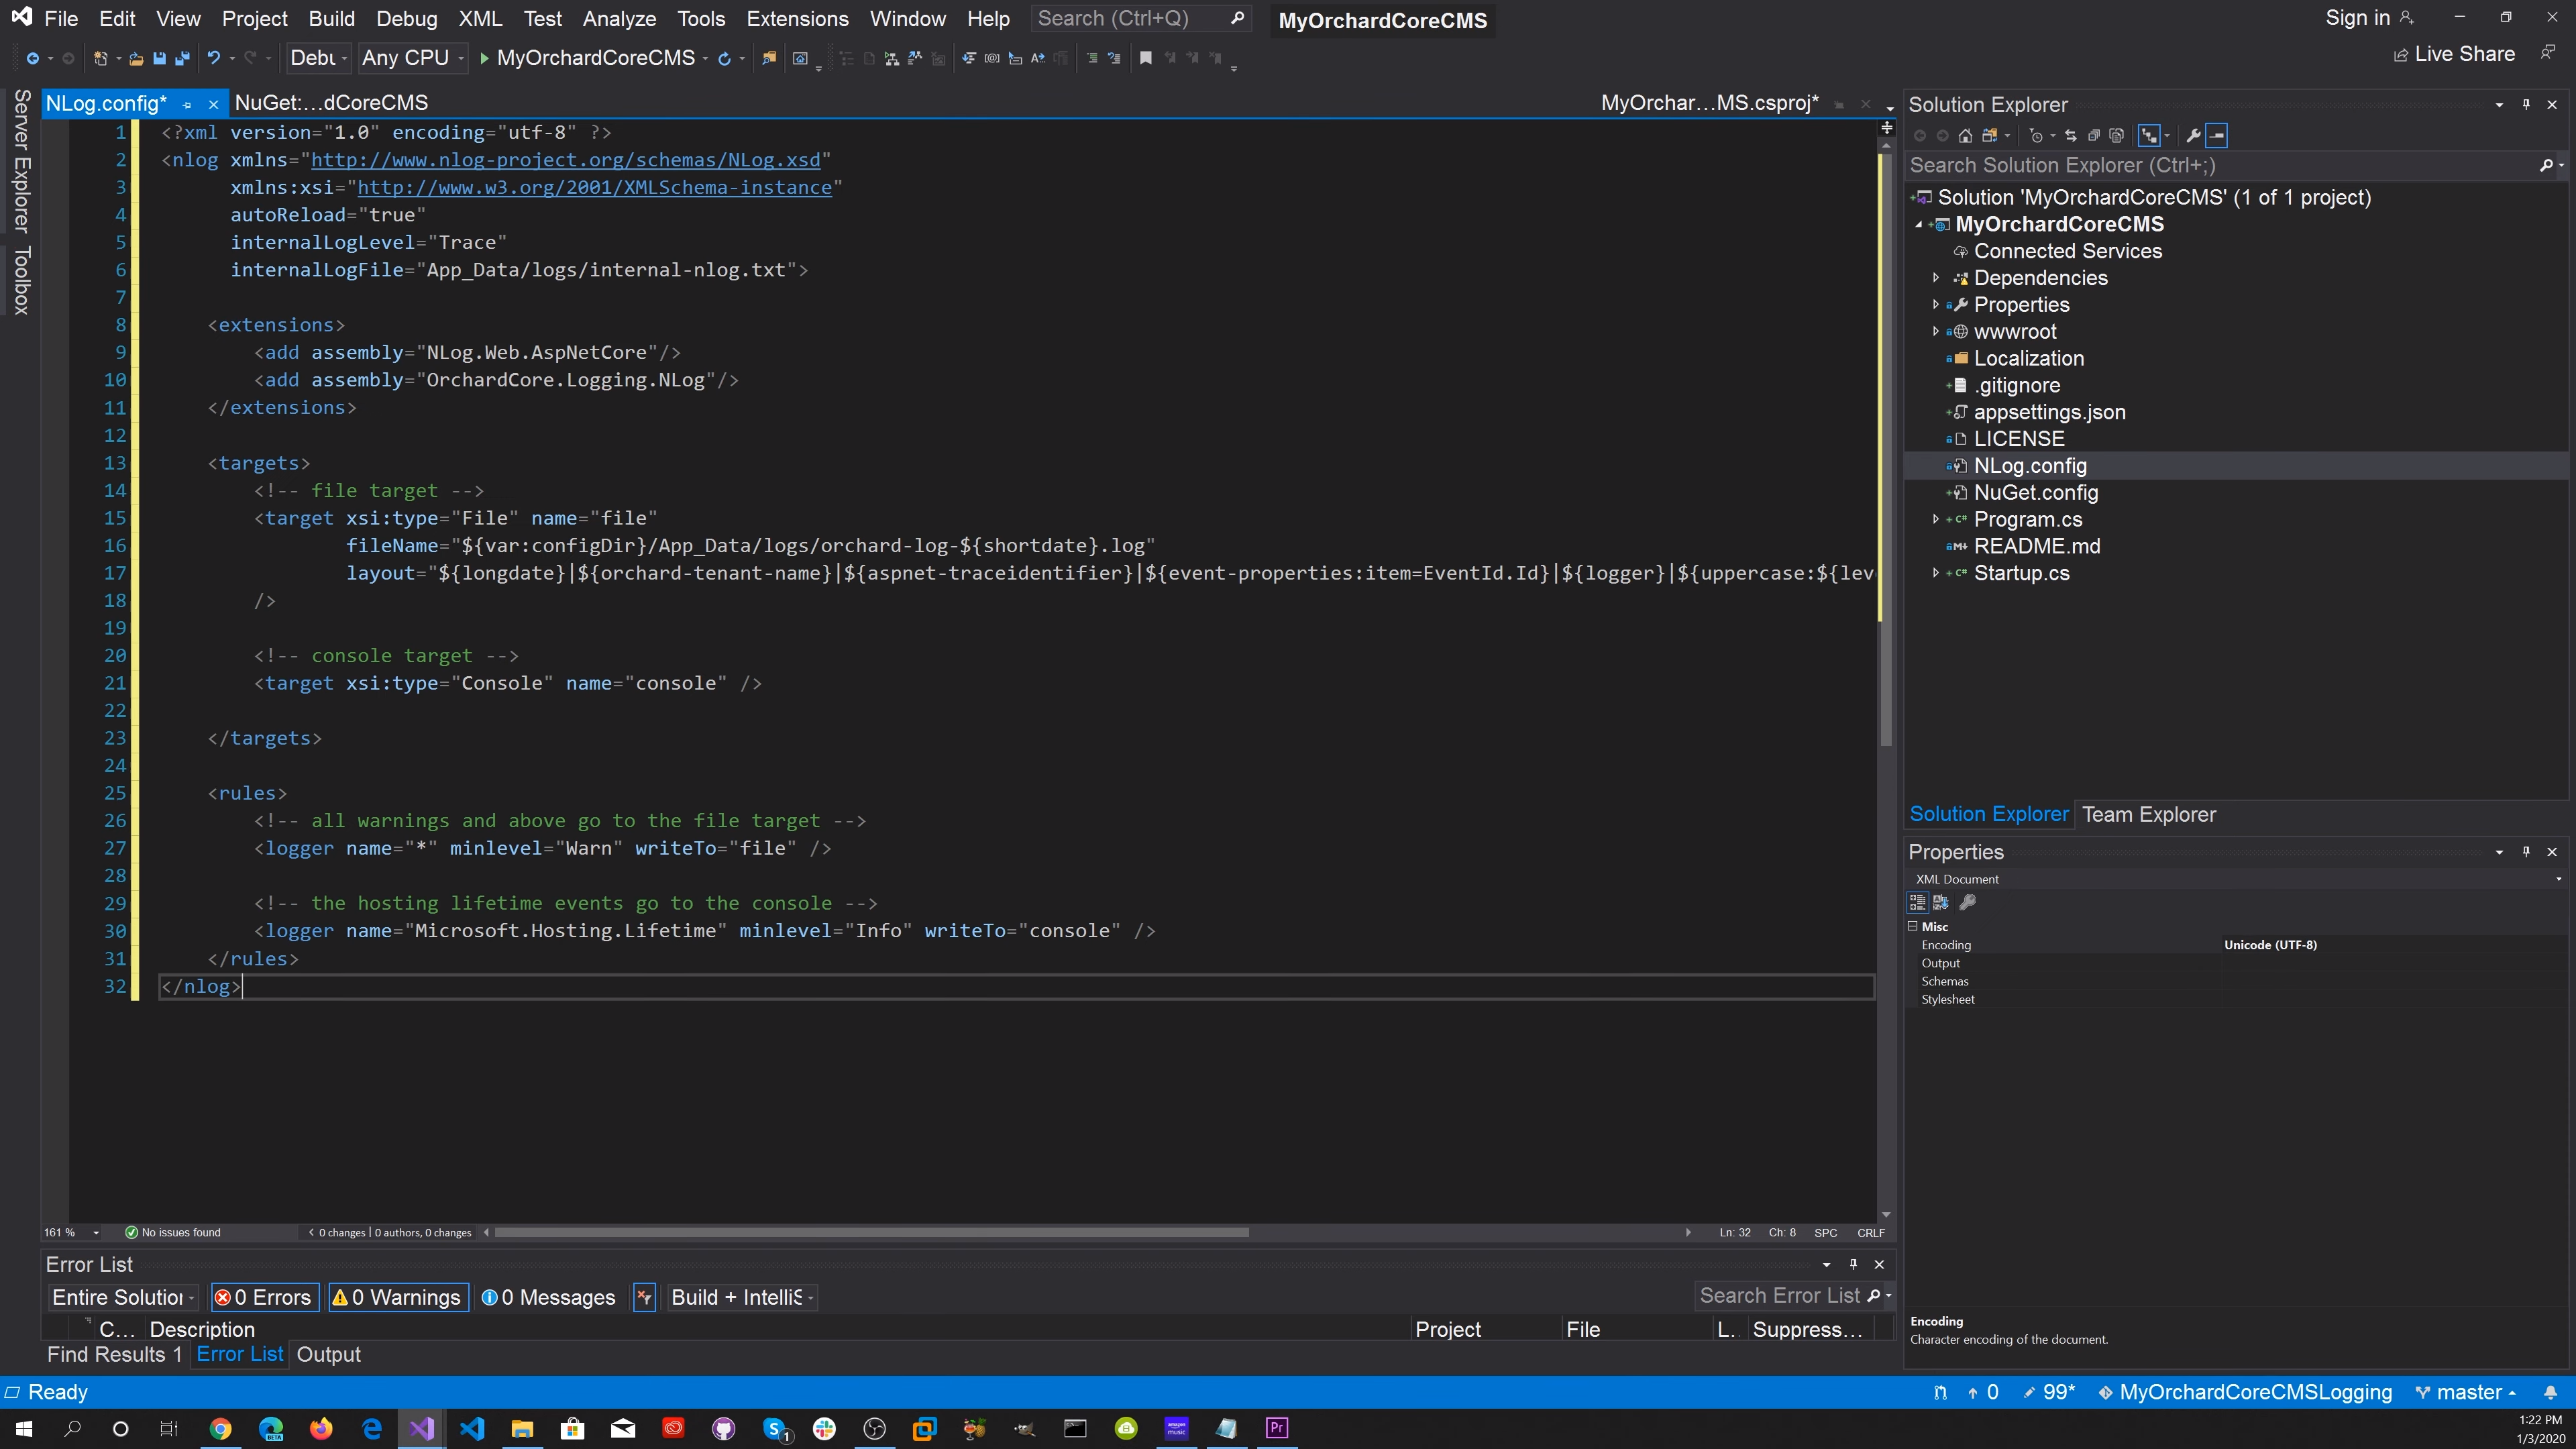
Task: Click Alphabetical sort icon in Properties panel
Action: (1941, 902)
